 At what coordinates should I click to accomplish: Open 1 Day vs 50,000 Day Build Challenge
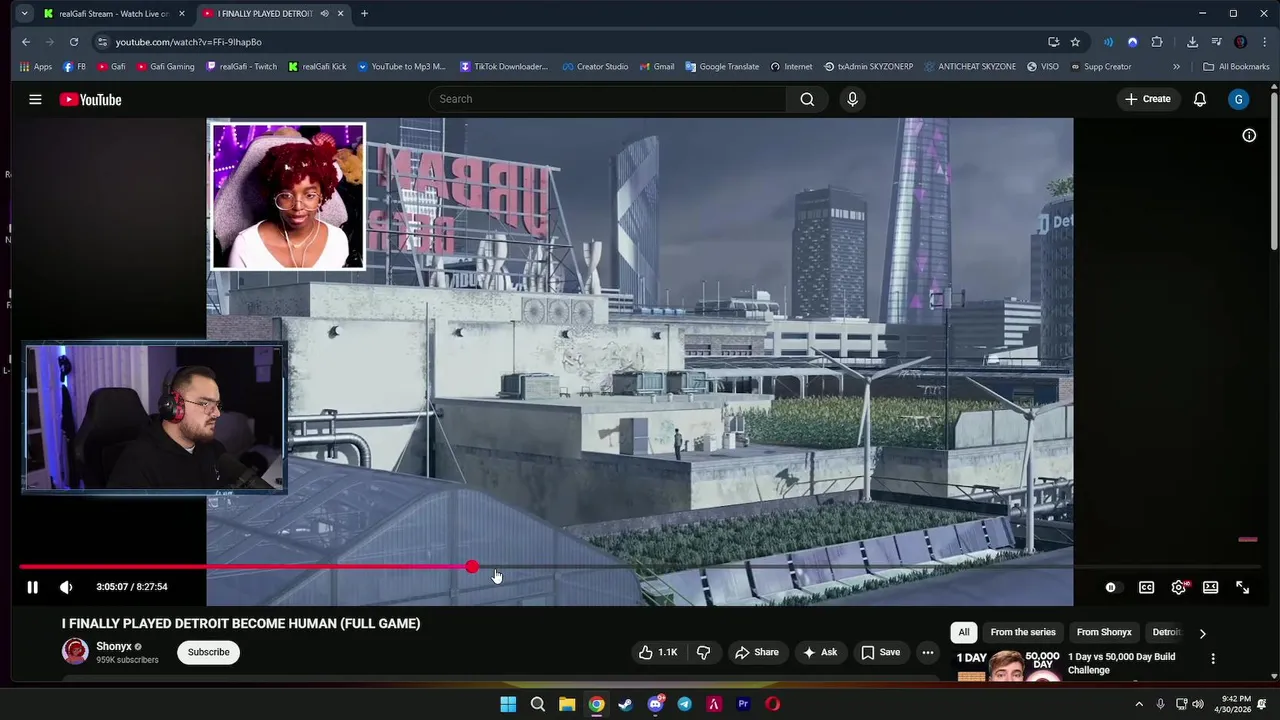[x=1121, y=663]
